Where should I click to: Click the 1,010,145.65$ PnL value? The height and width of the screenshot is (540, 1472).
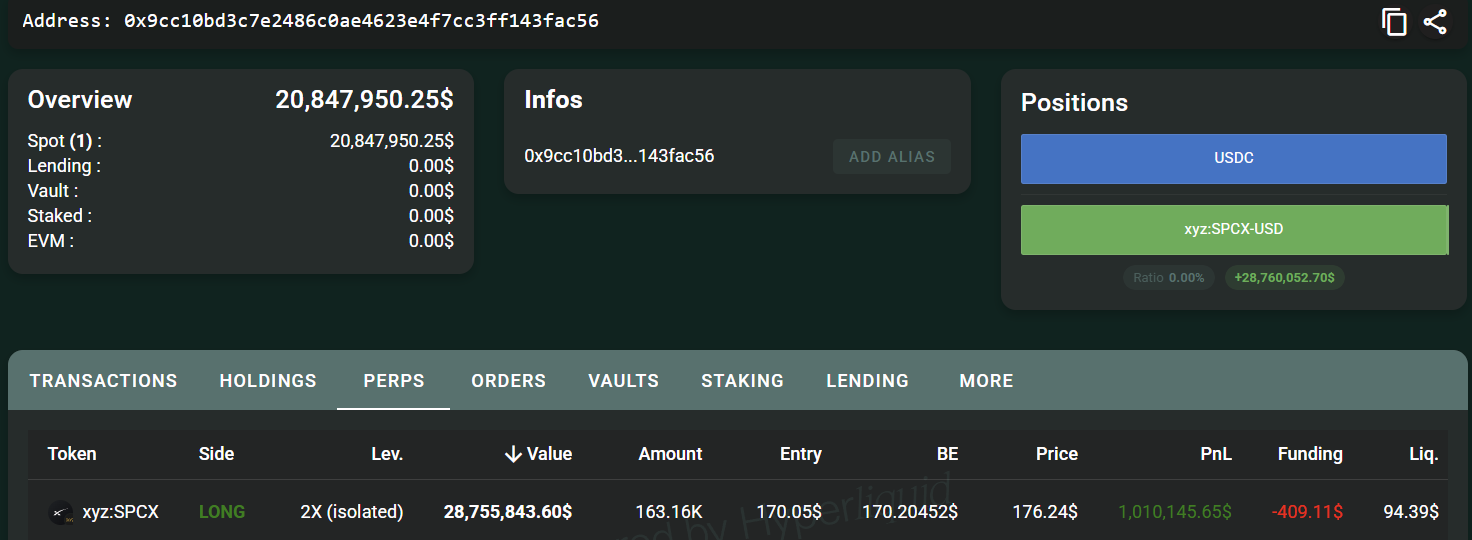(x=1175, y=512)
